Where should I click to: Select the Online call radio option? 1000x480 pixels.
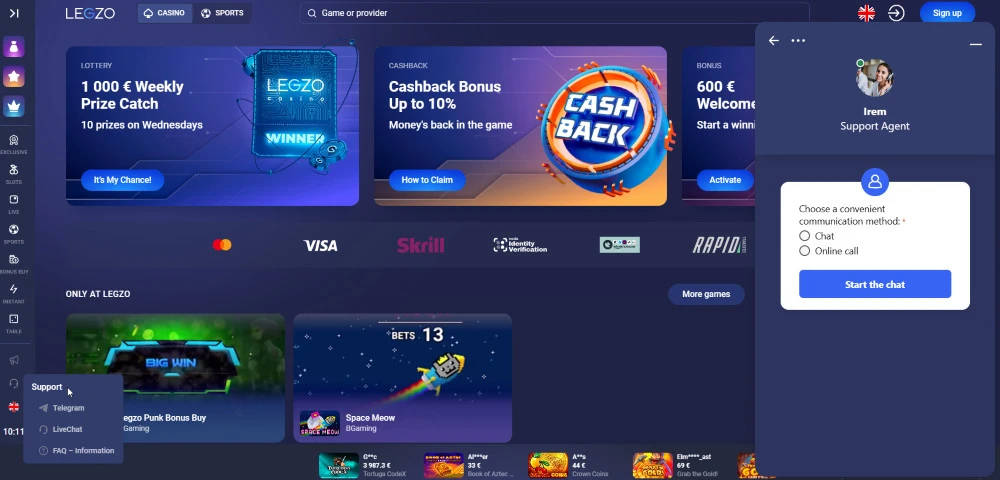coord(804,251)
